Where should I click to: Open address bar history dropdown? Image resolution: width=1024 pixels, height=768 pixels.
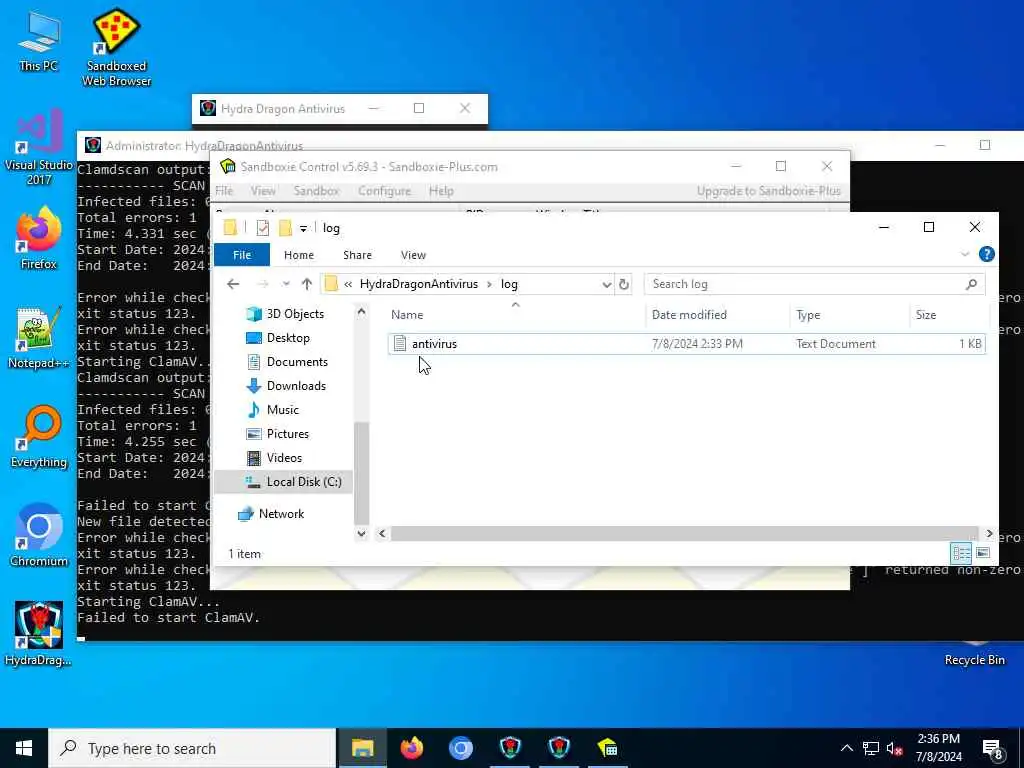(606, 284)
